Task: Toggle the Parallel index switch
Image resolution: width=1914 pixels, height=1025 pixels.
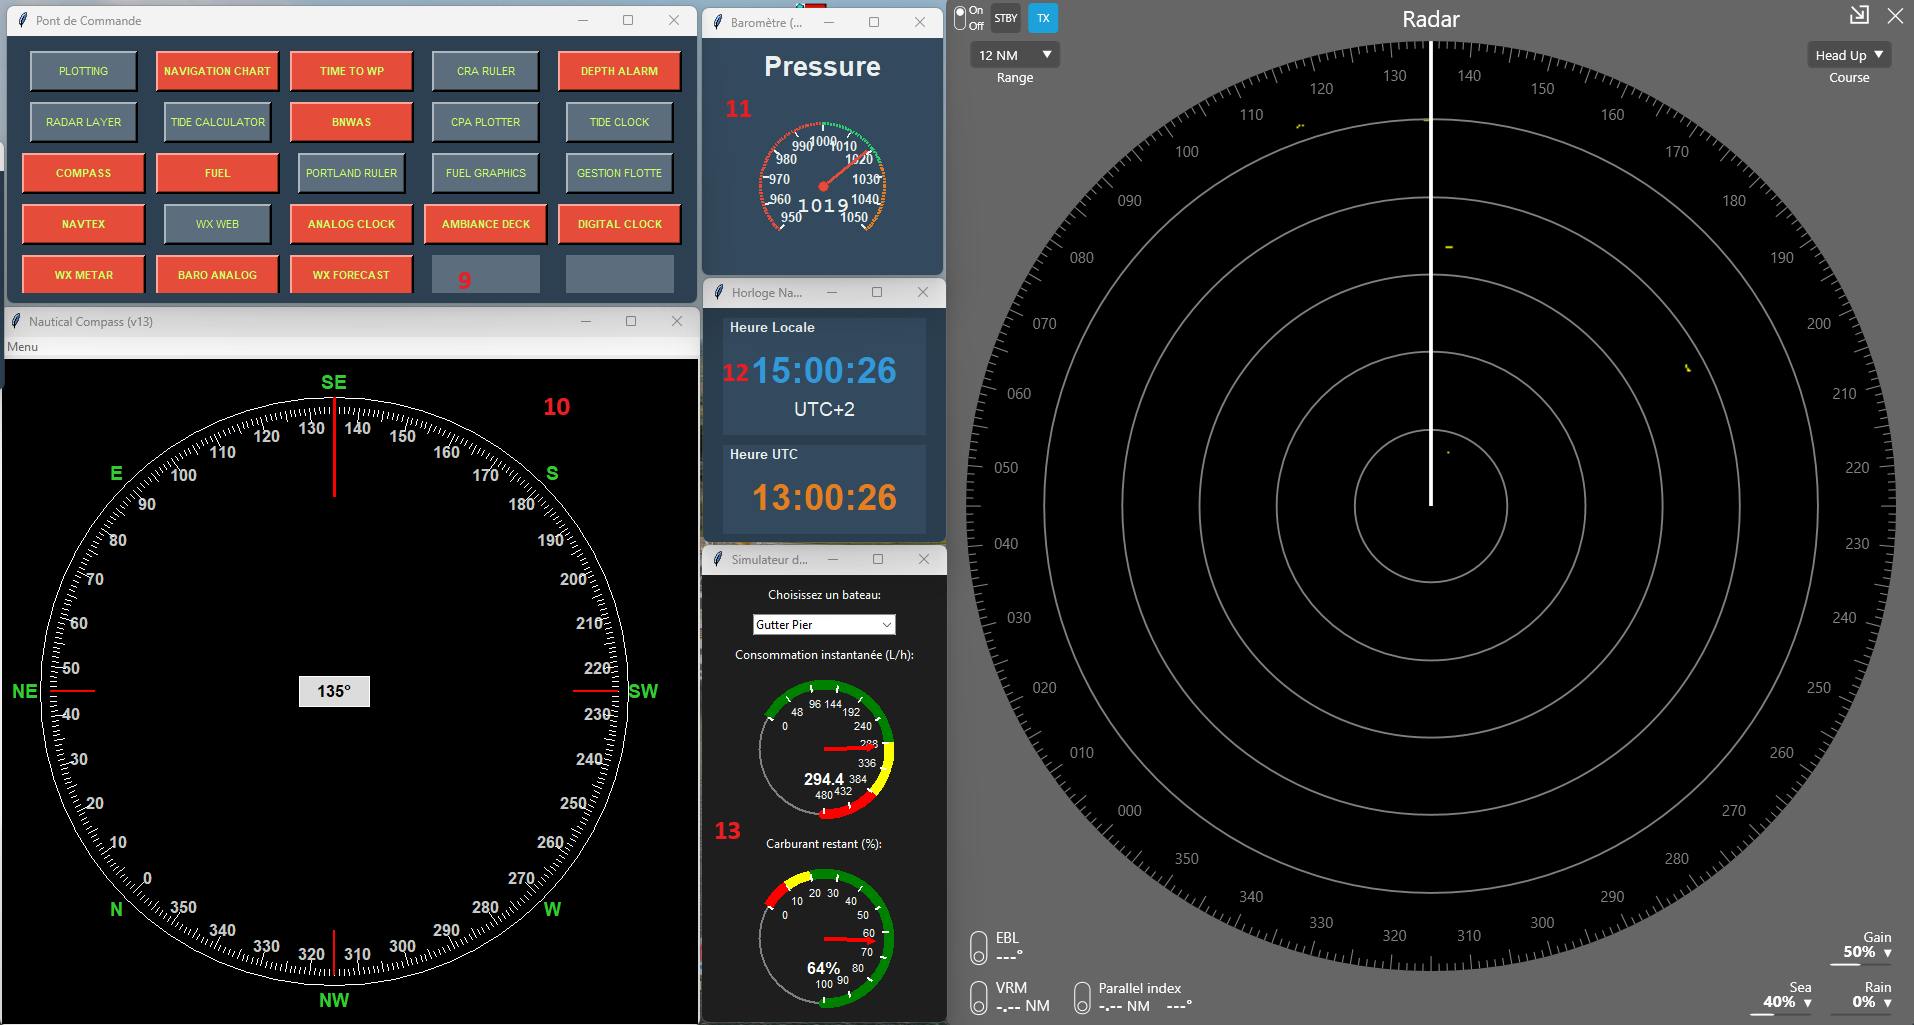Action: [1082, 997]
